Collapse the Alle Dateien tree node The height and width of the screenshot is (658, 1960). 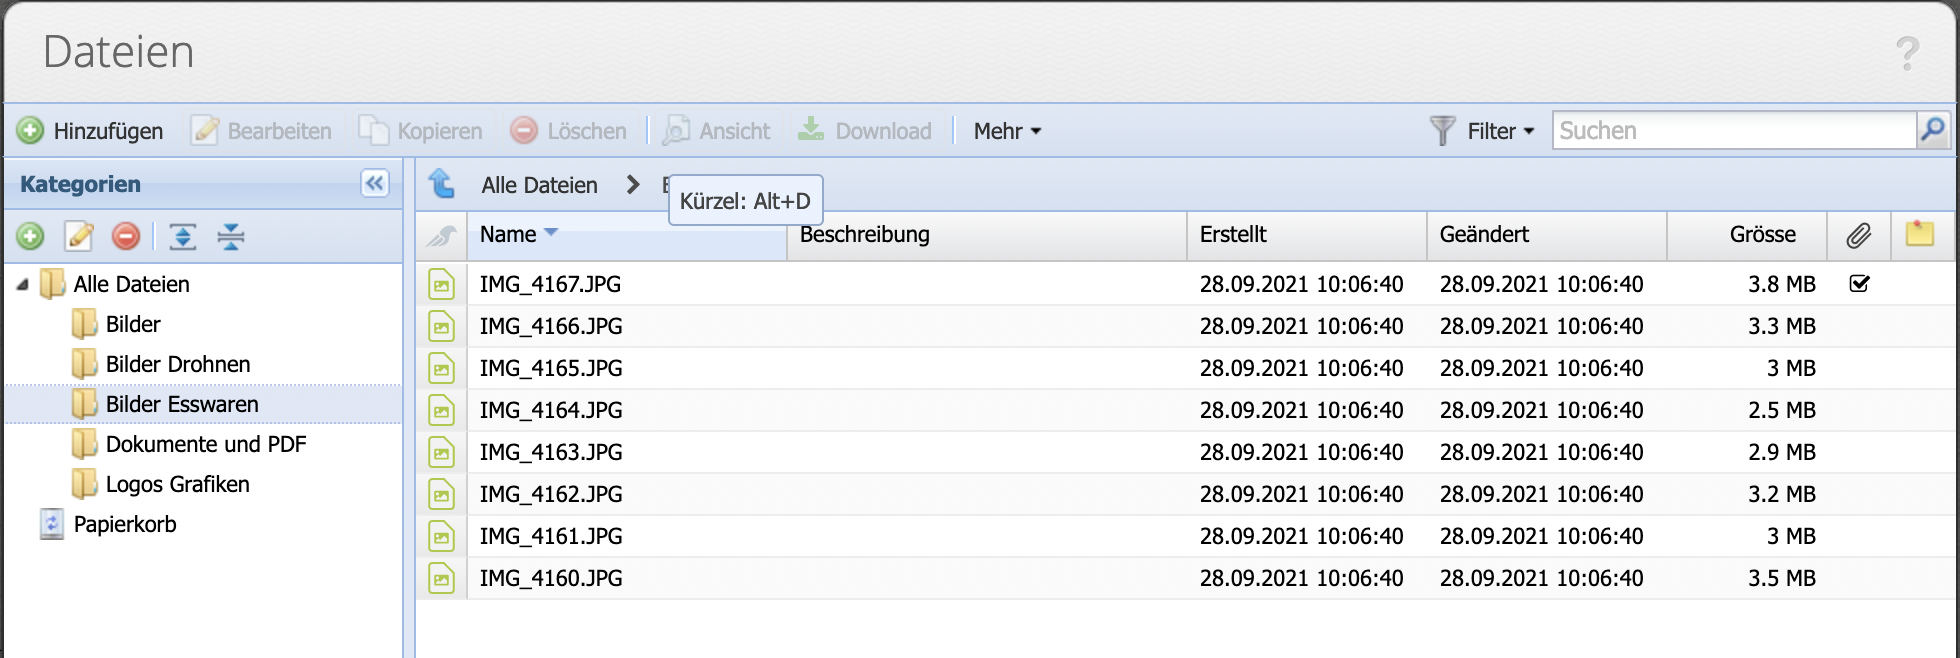(x=23, y=285)
